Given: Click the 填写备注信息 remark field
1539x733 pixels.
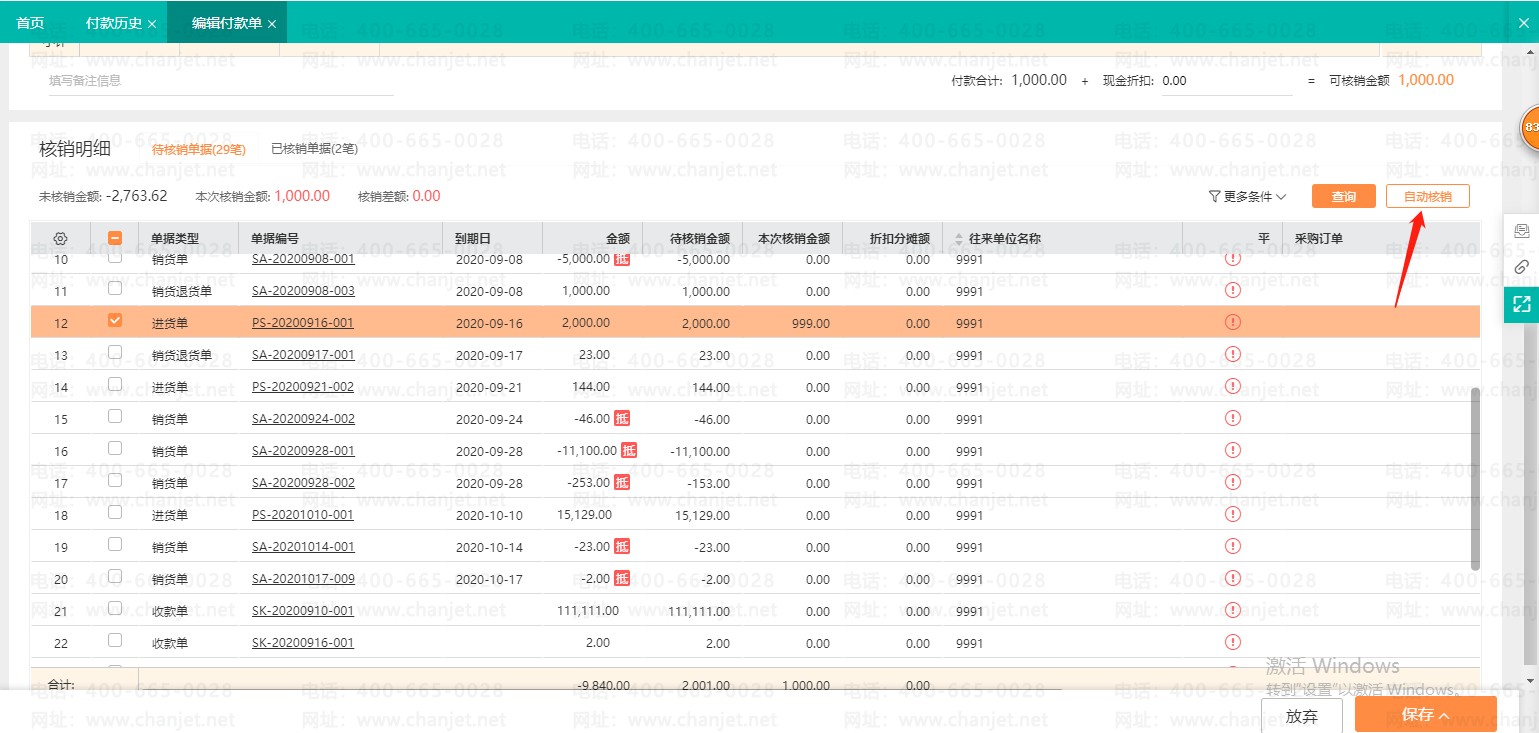Looking at the screenshot, I should 220,81.
